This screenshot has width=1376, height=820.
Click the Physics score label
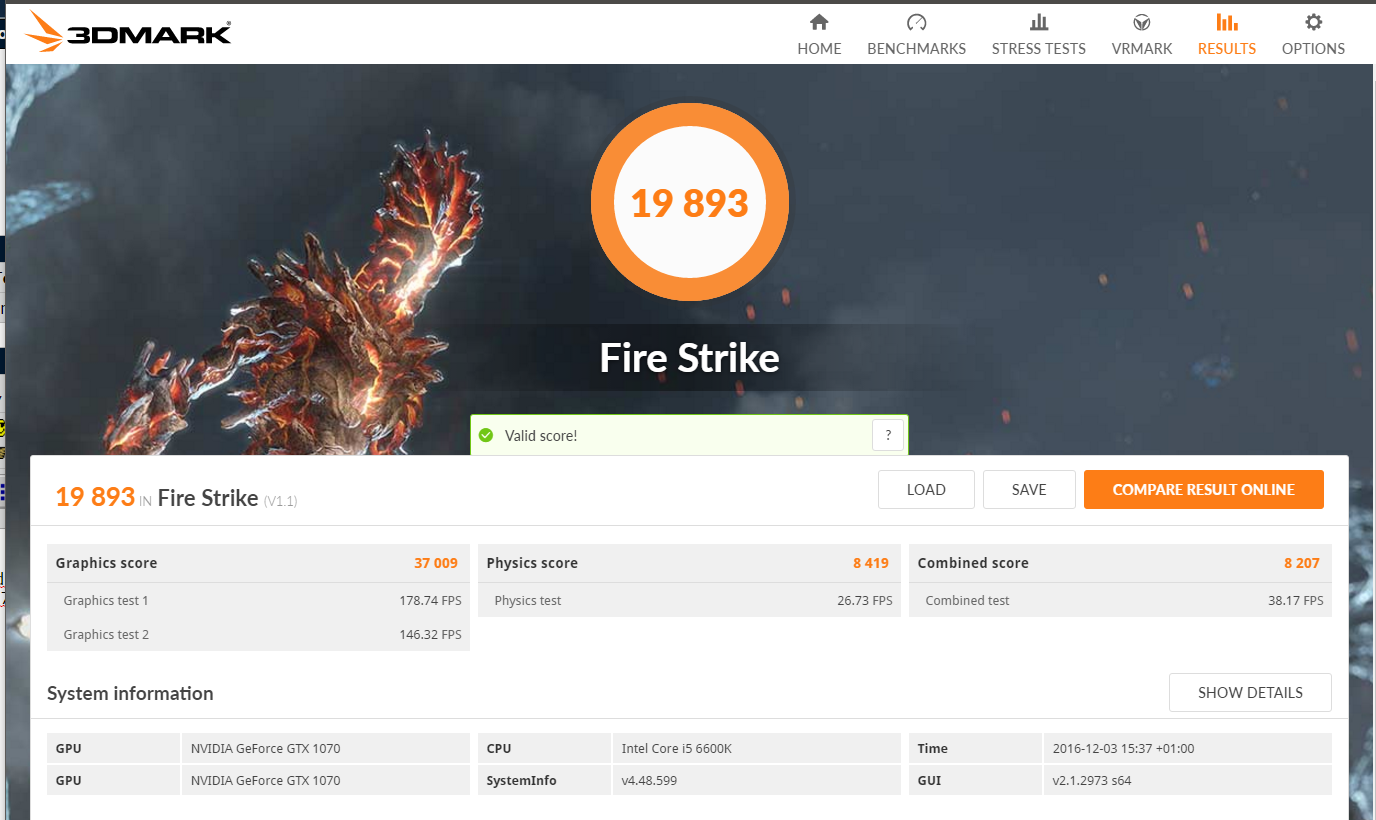(532, 563)
